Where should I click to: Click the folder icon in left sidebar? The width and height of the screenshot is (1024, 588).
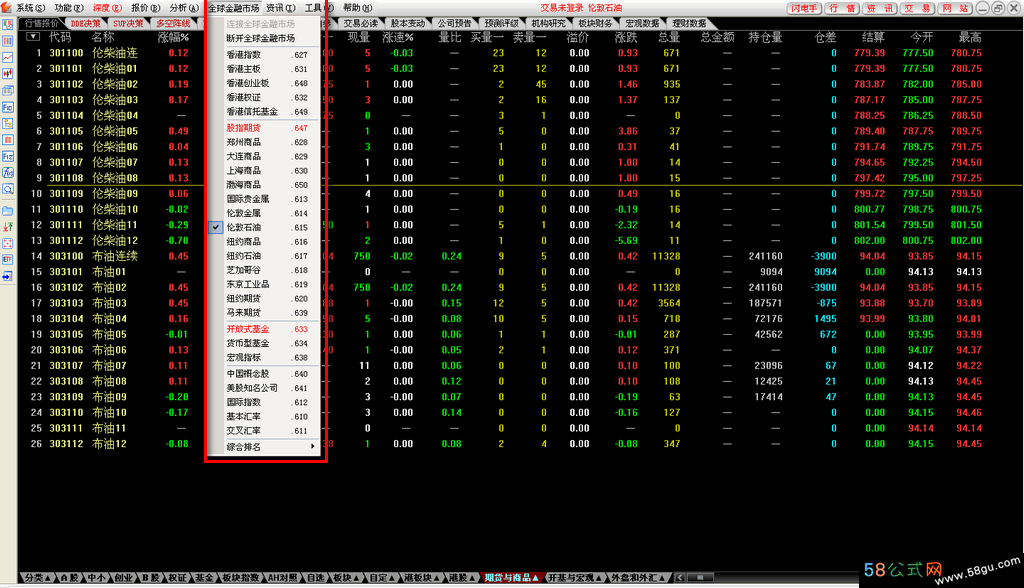pyautogui.click(x=8, y=211)
